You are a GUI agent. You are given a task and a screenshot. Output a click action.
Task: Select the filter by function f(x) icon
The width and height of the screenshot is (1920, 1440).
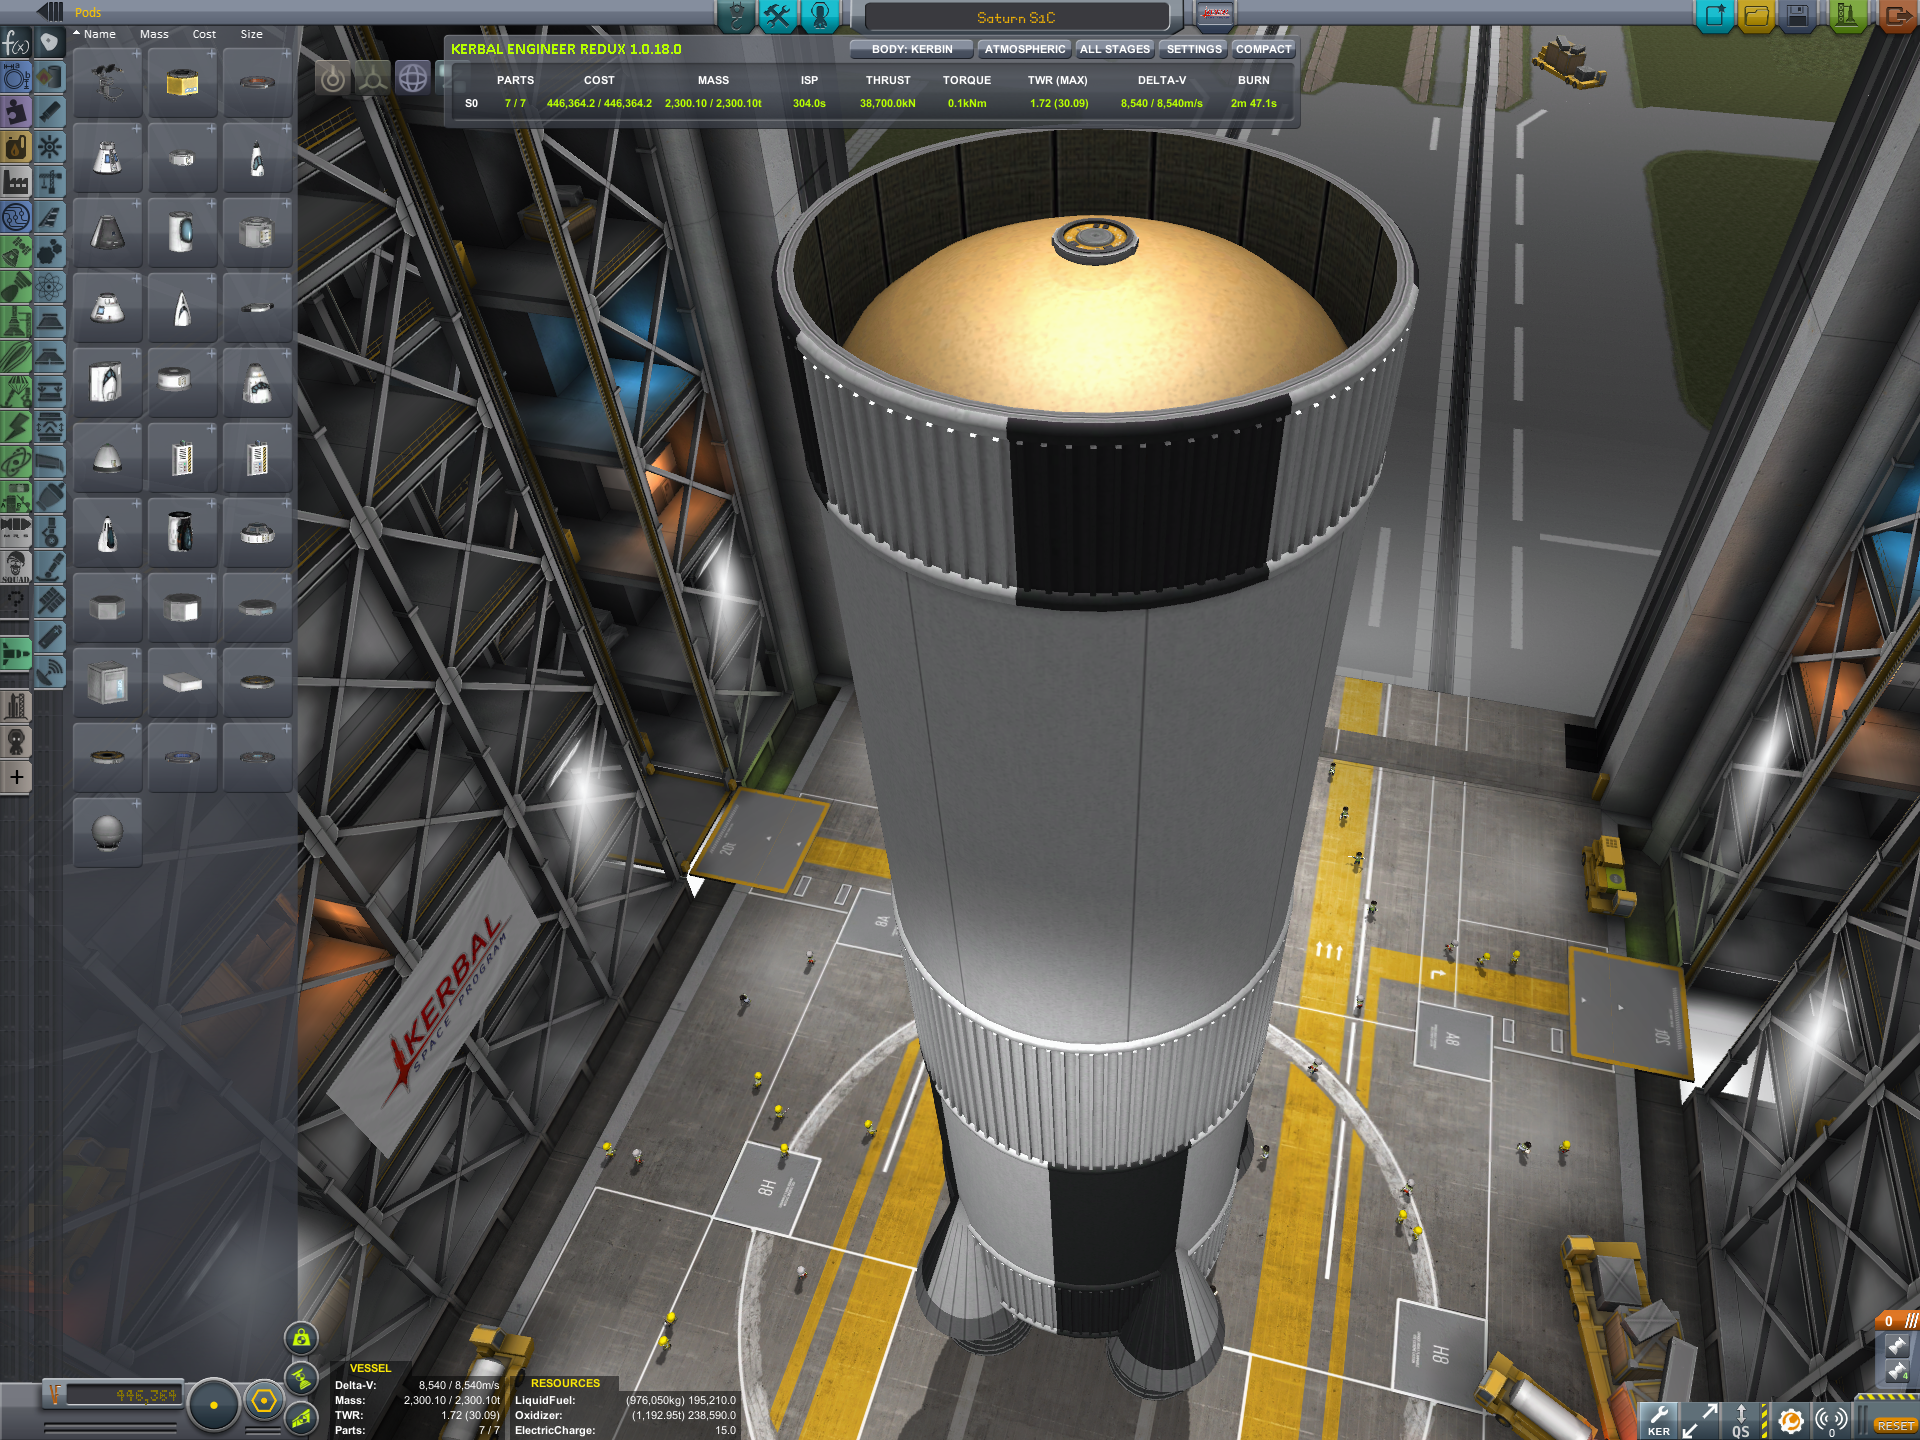(x=16, y=43)
